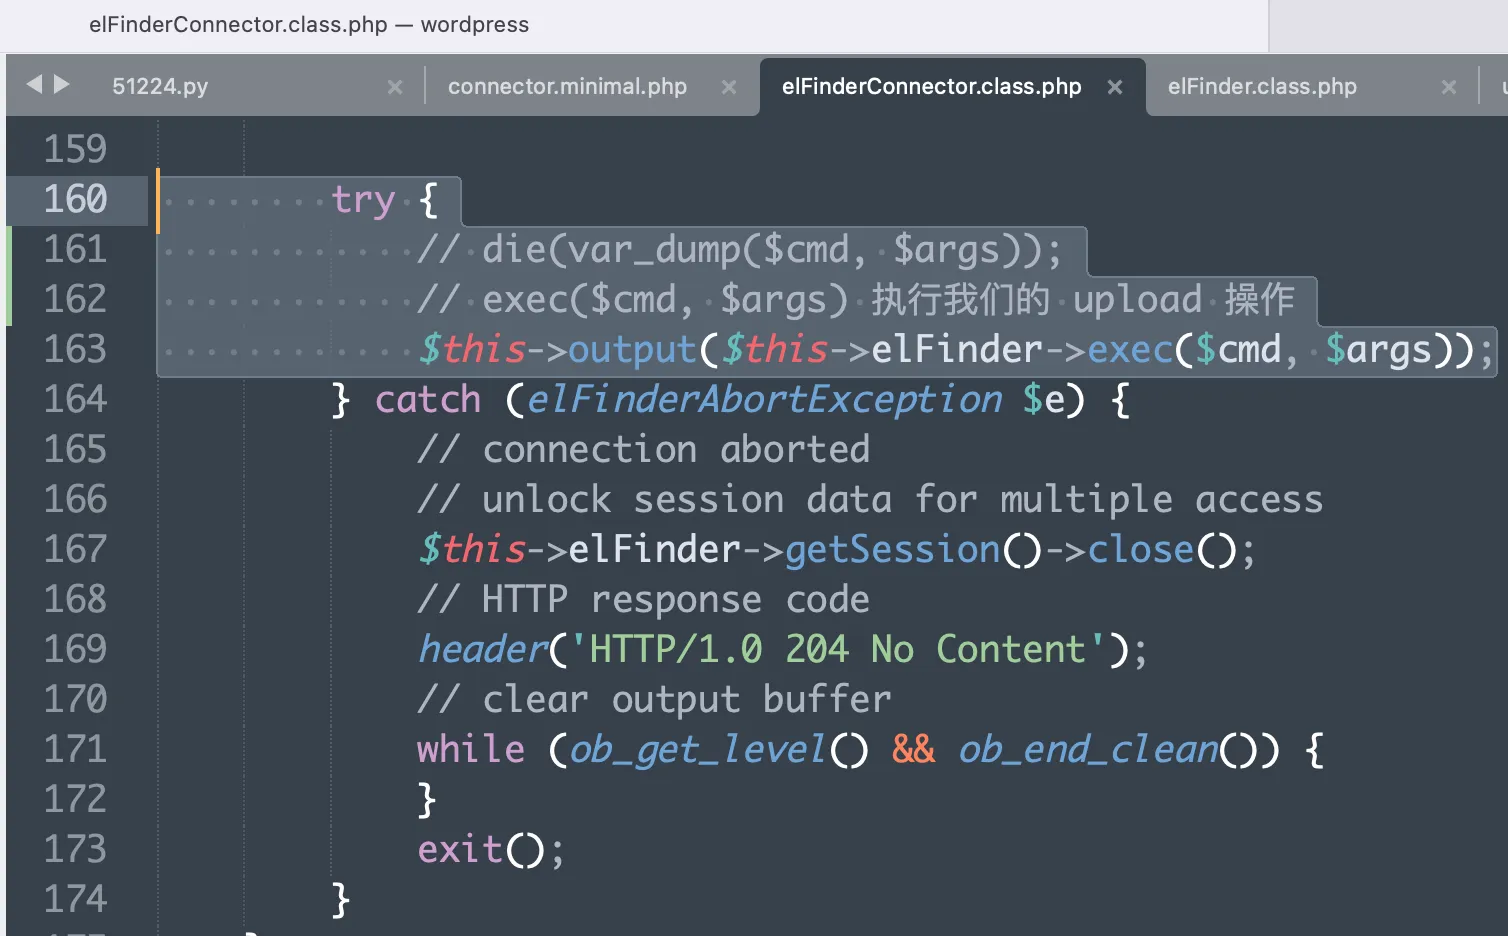1508x936 pixels.
Task: Click line number 160 in gutter
Action: [x=75, y=199]
